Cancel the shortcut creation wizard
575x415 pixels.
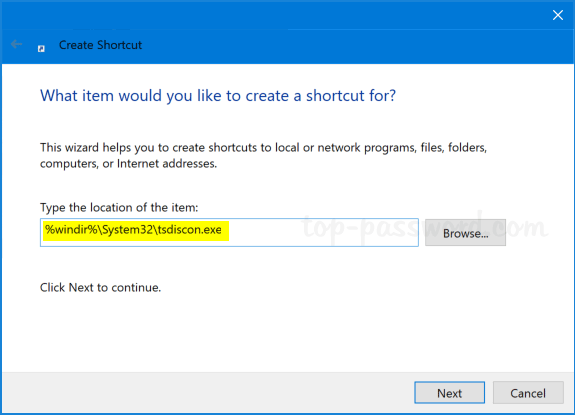click(x=528, y=393)
